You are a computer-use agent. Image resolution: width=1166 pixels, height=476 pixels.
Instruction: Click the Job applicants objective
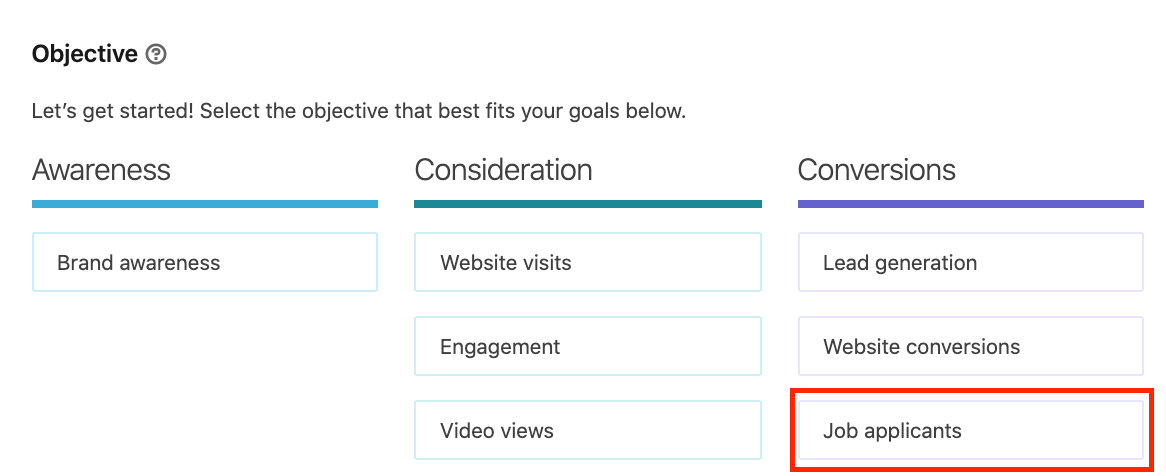(x=970, y=430)
